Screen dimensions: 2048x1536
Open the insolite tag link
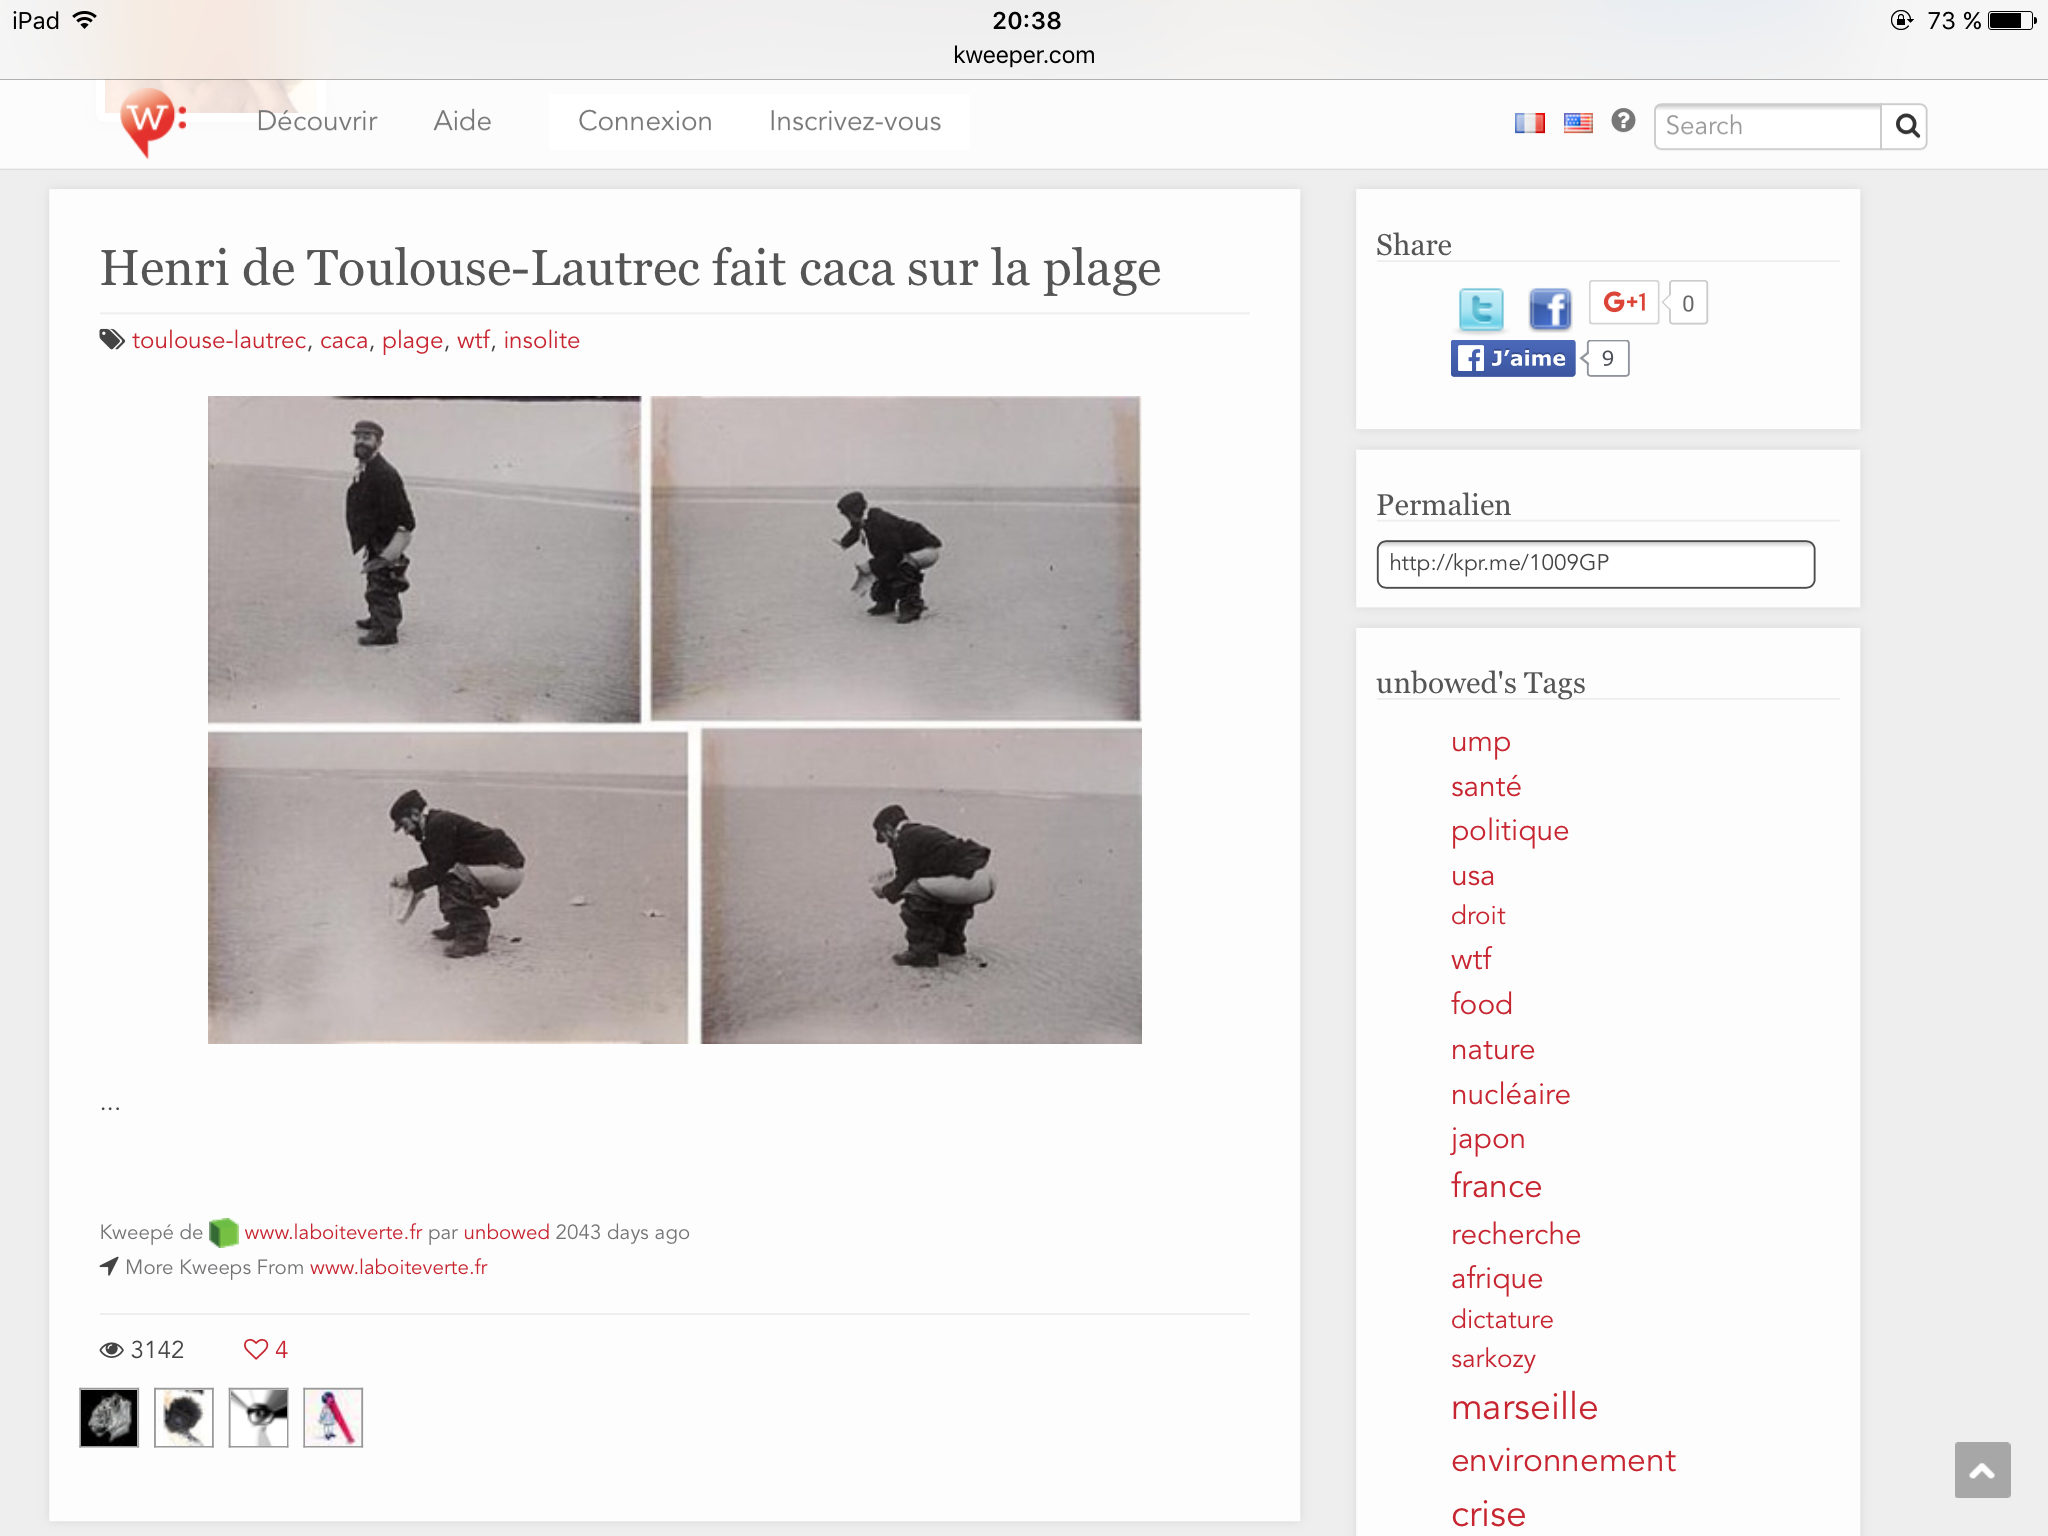pos(541,340)
